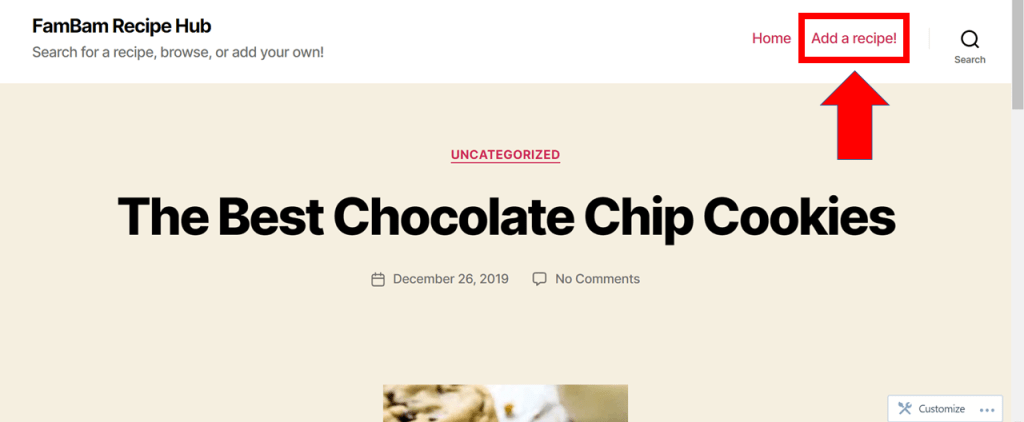Click the vertical divider left of Search

(929, 39)
